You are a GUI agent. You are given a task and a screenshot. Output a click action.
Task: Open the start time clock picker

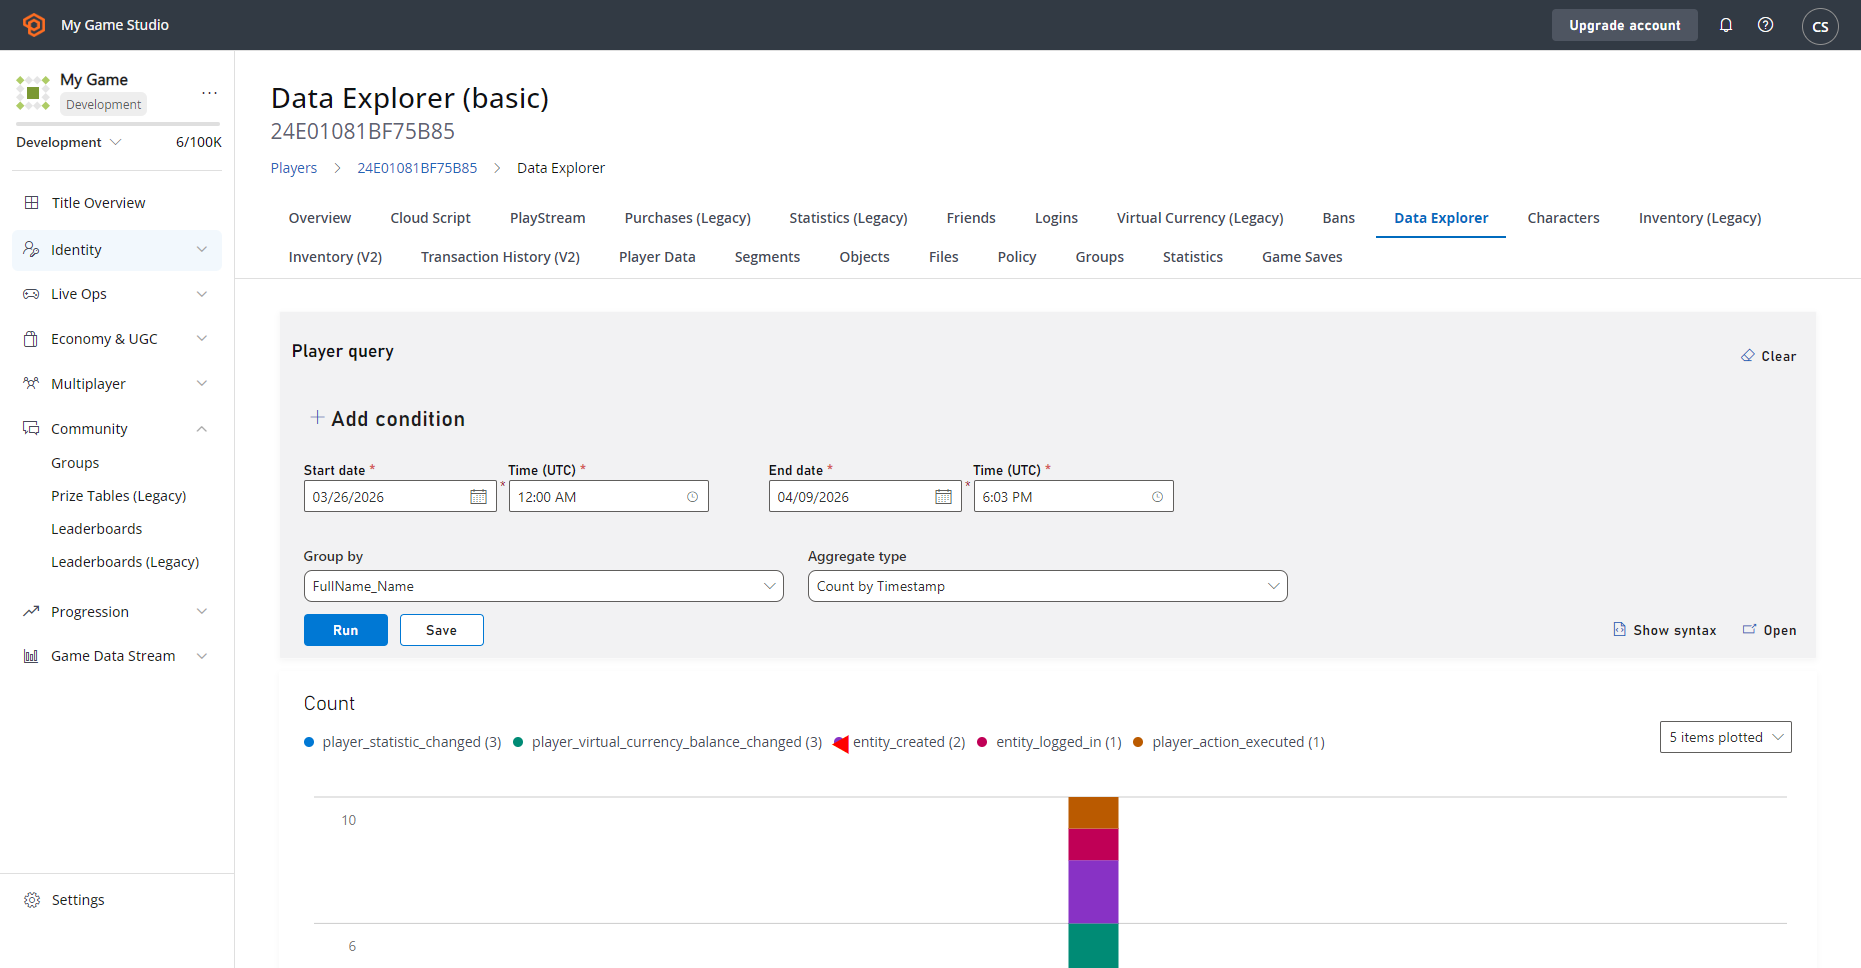coord(692,497)
